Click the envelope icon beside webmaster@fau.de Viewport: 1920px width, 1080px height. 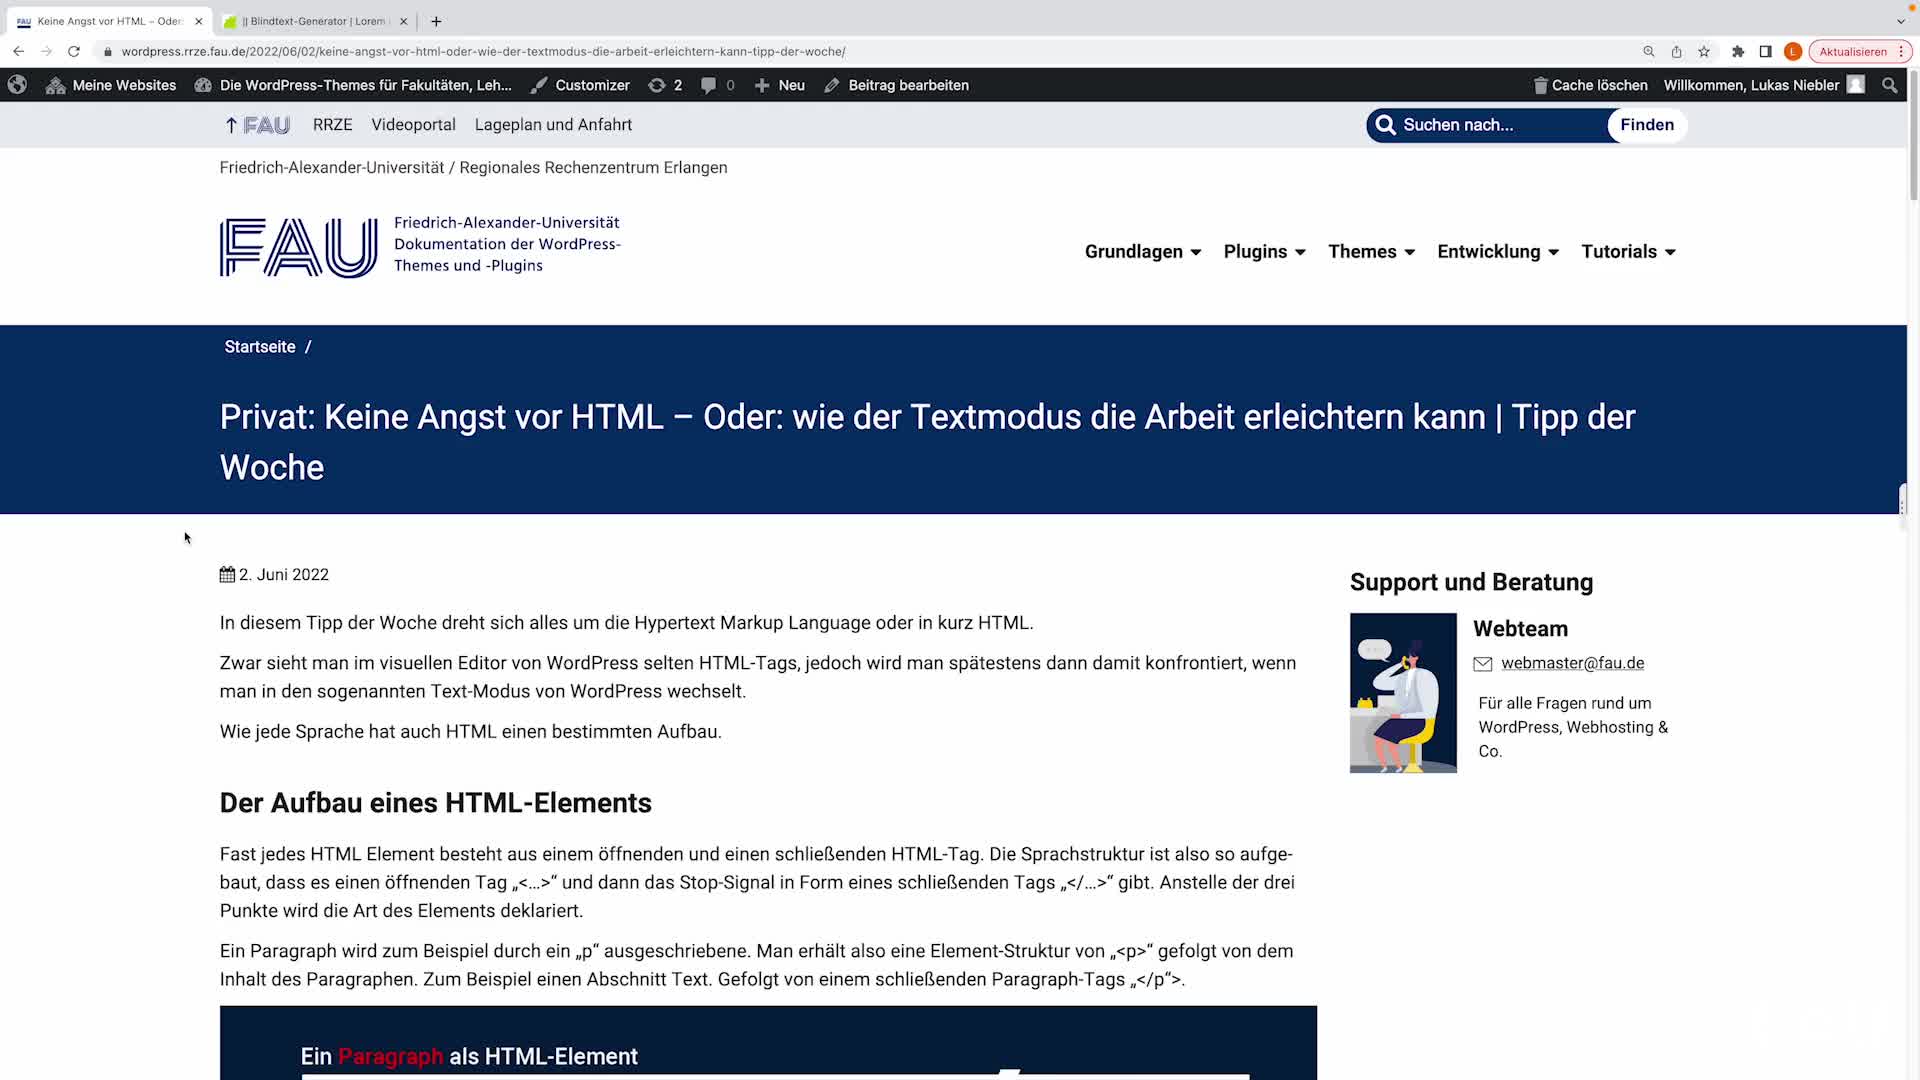[1483, 663]
